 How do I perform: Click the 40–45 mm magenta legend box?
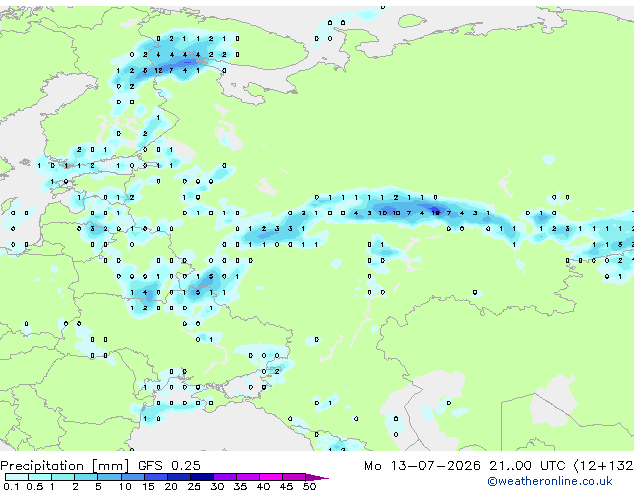(271, 477)
